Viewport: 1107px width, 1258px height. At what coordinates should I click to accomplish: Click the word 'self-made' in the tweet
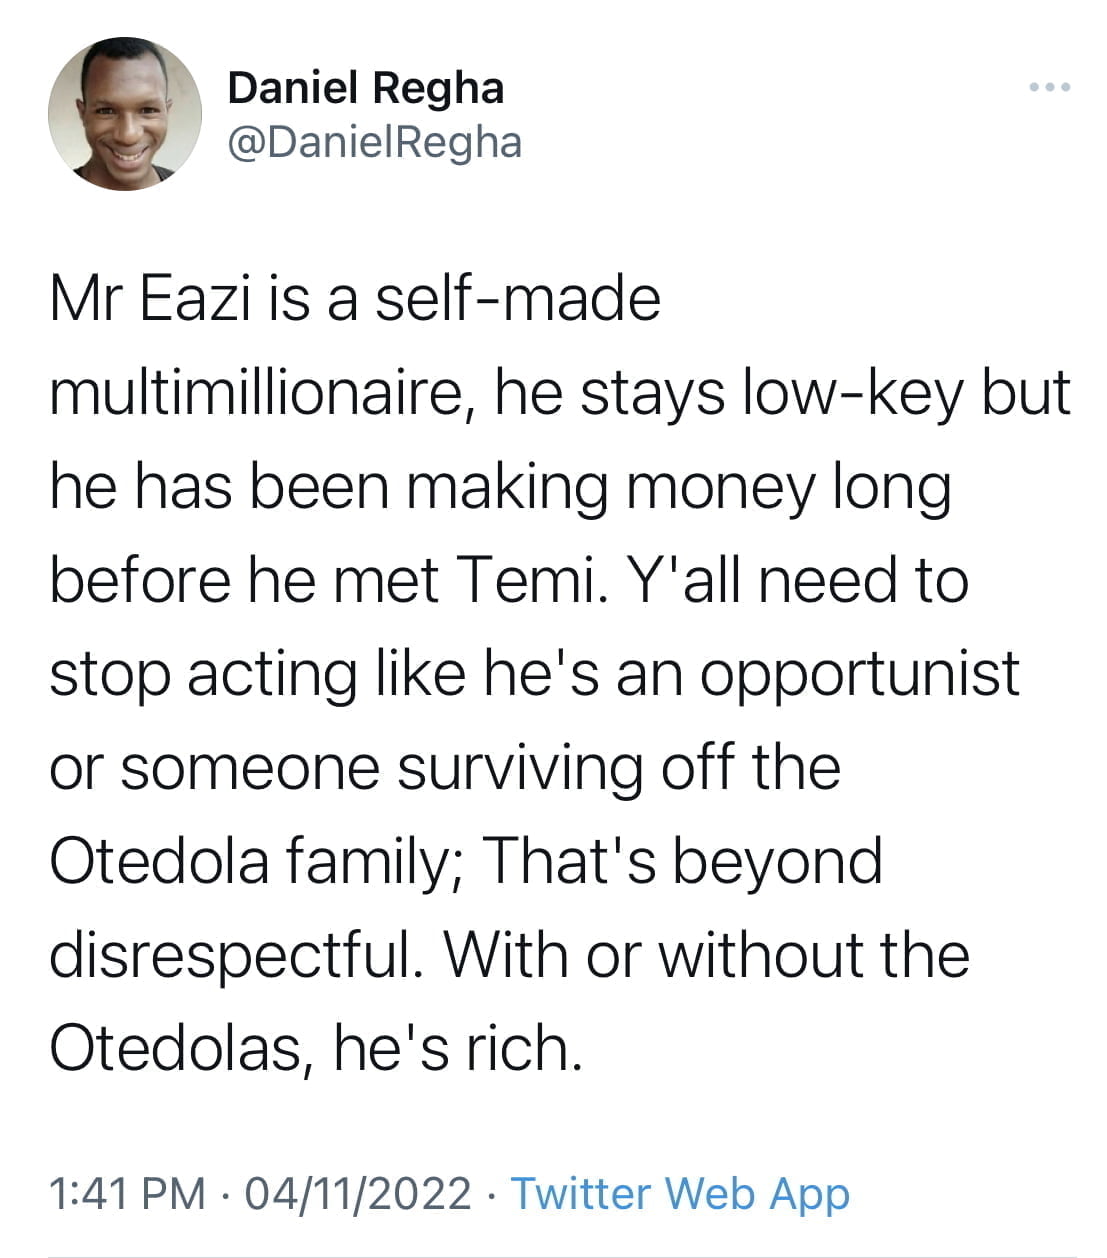[x=517, y=299]
